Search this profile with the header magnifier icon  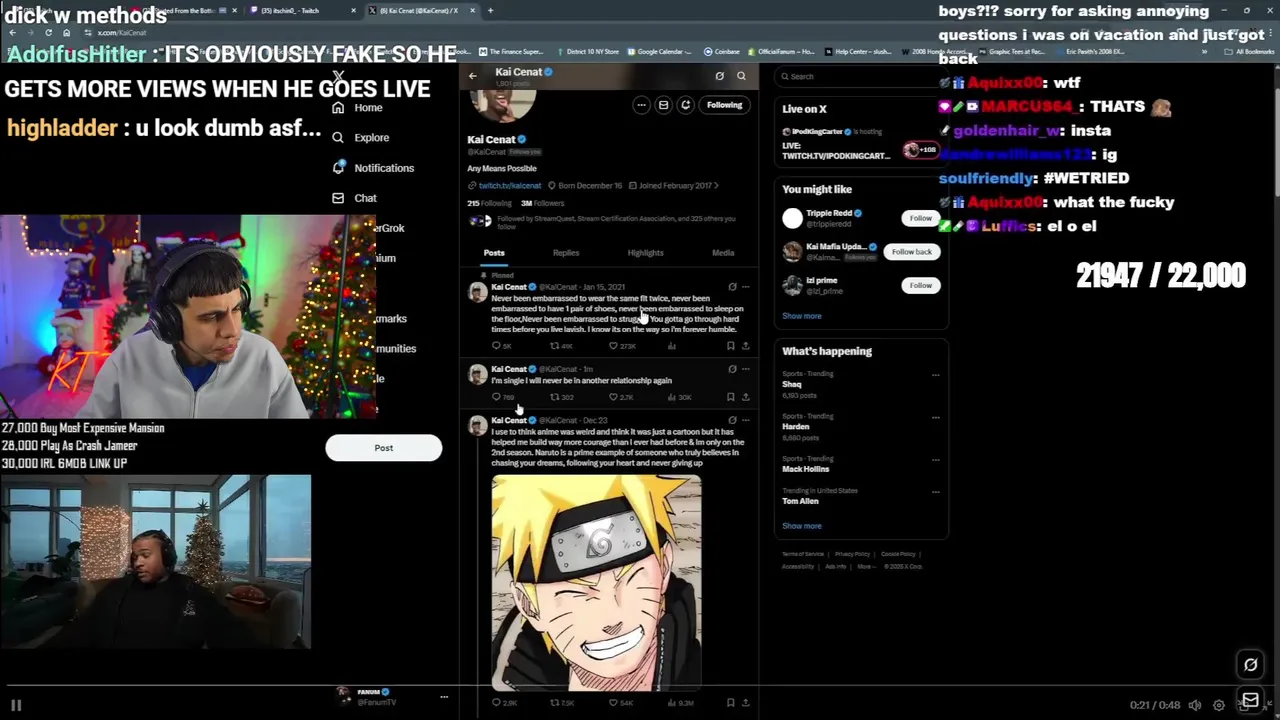click(x=741, y=76)
